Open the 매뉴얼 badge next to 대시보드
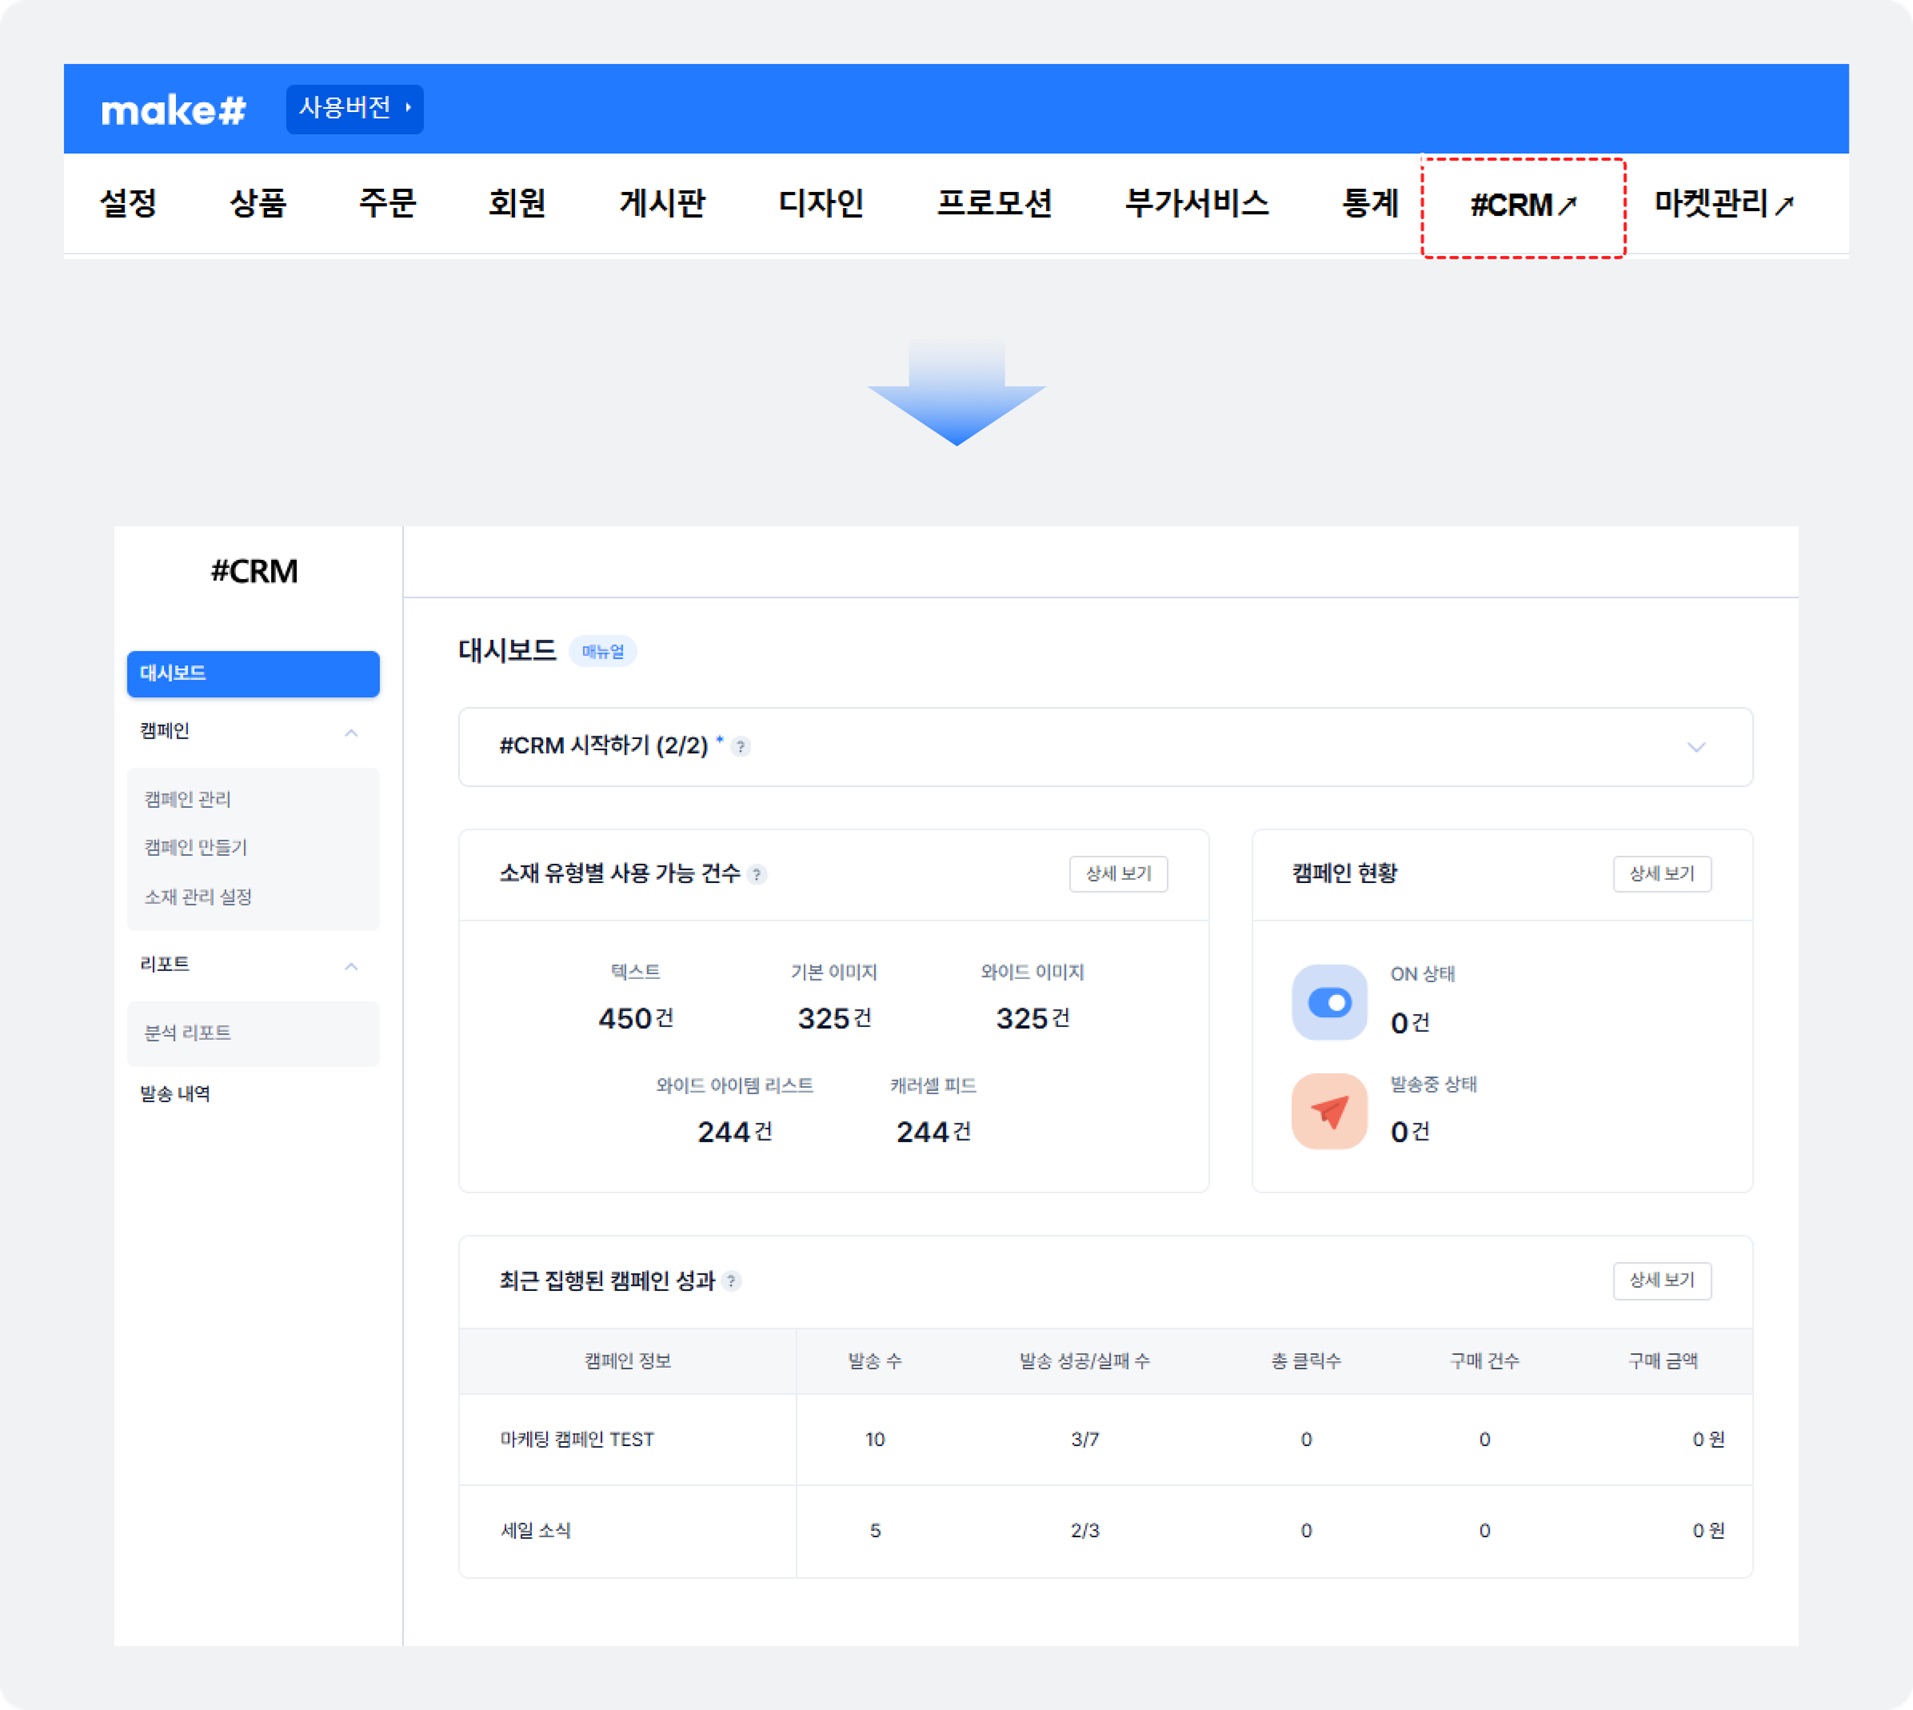The height and width of the screenshot is (1710, 1913). 602,652
